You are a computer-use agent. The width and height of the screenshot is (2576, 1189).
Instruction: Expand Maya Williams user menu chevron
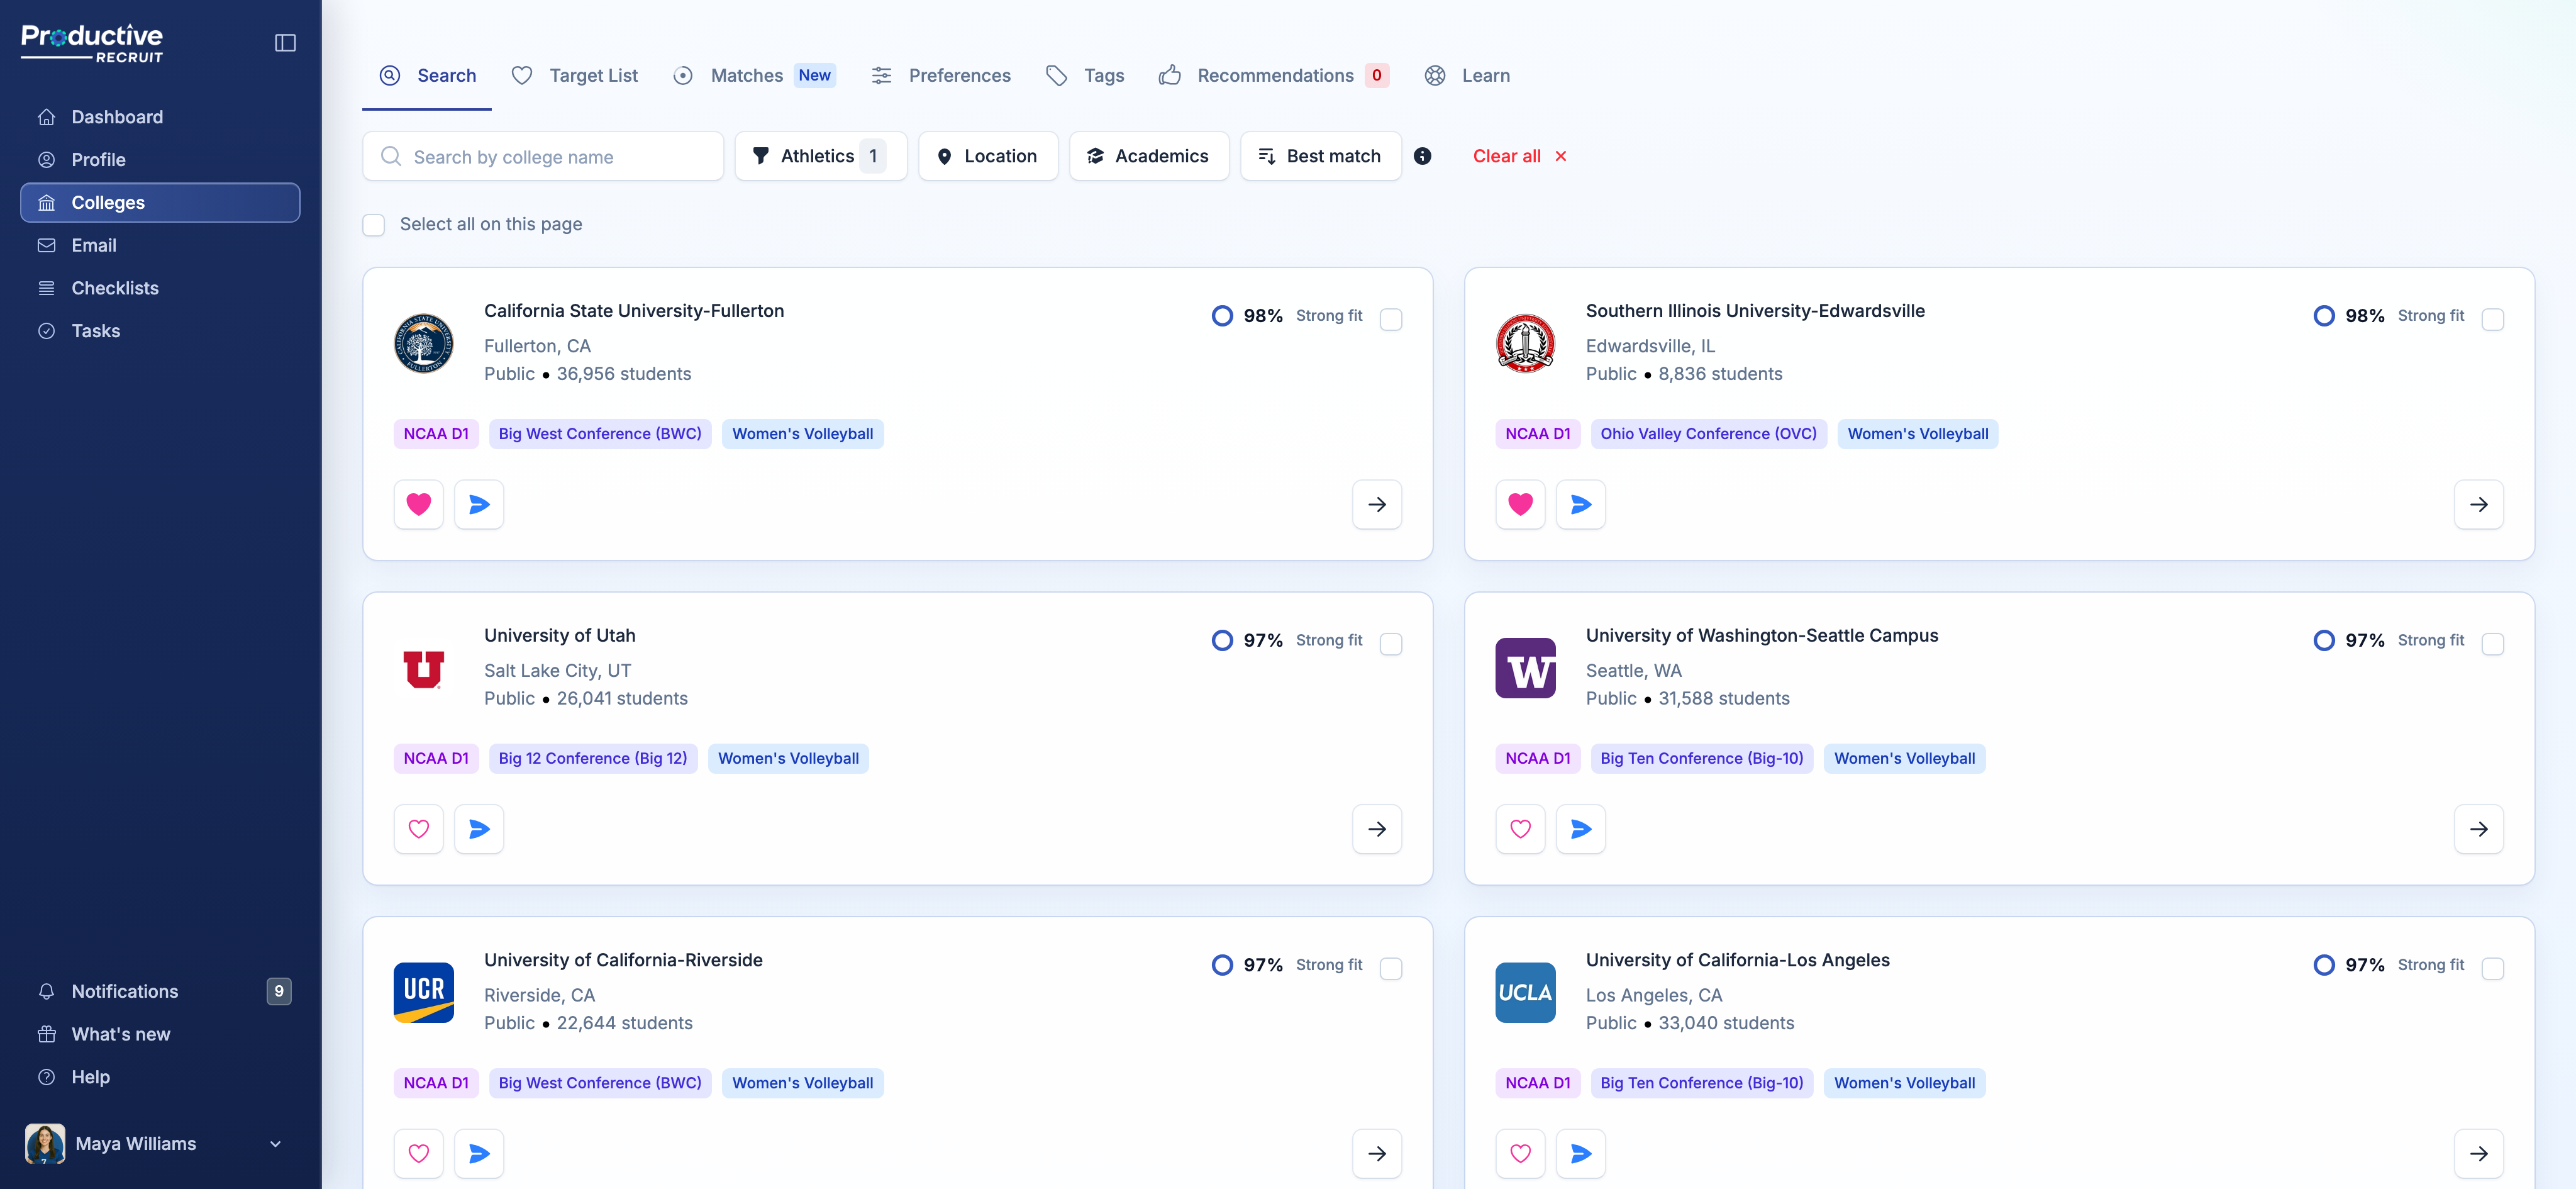pyautogui.click(x=275, y=1144)
